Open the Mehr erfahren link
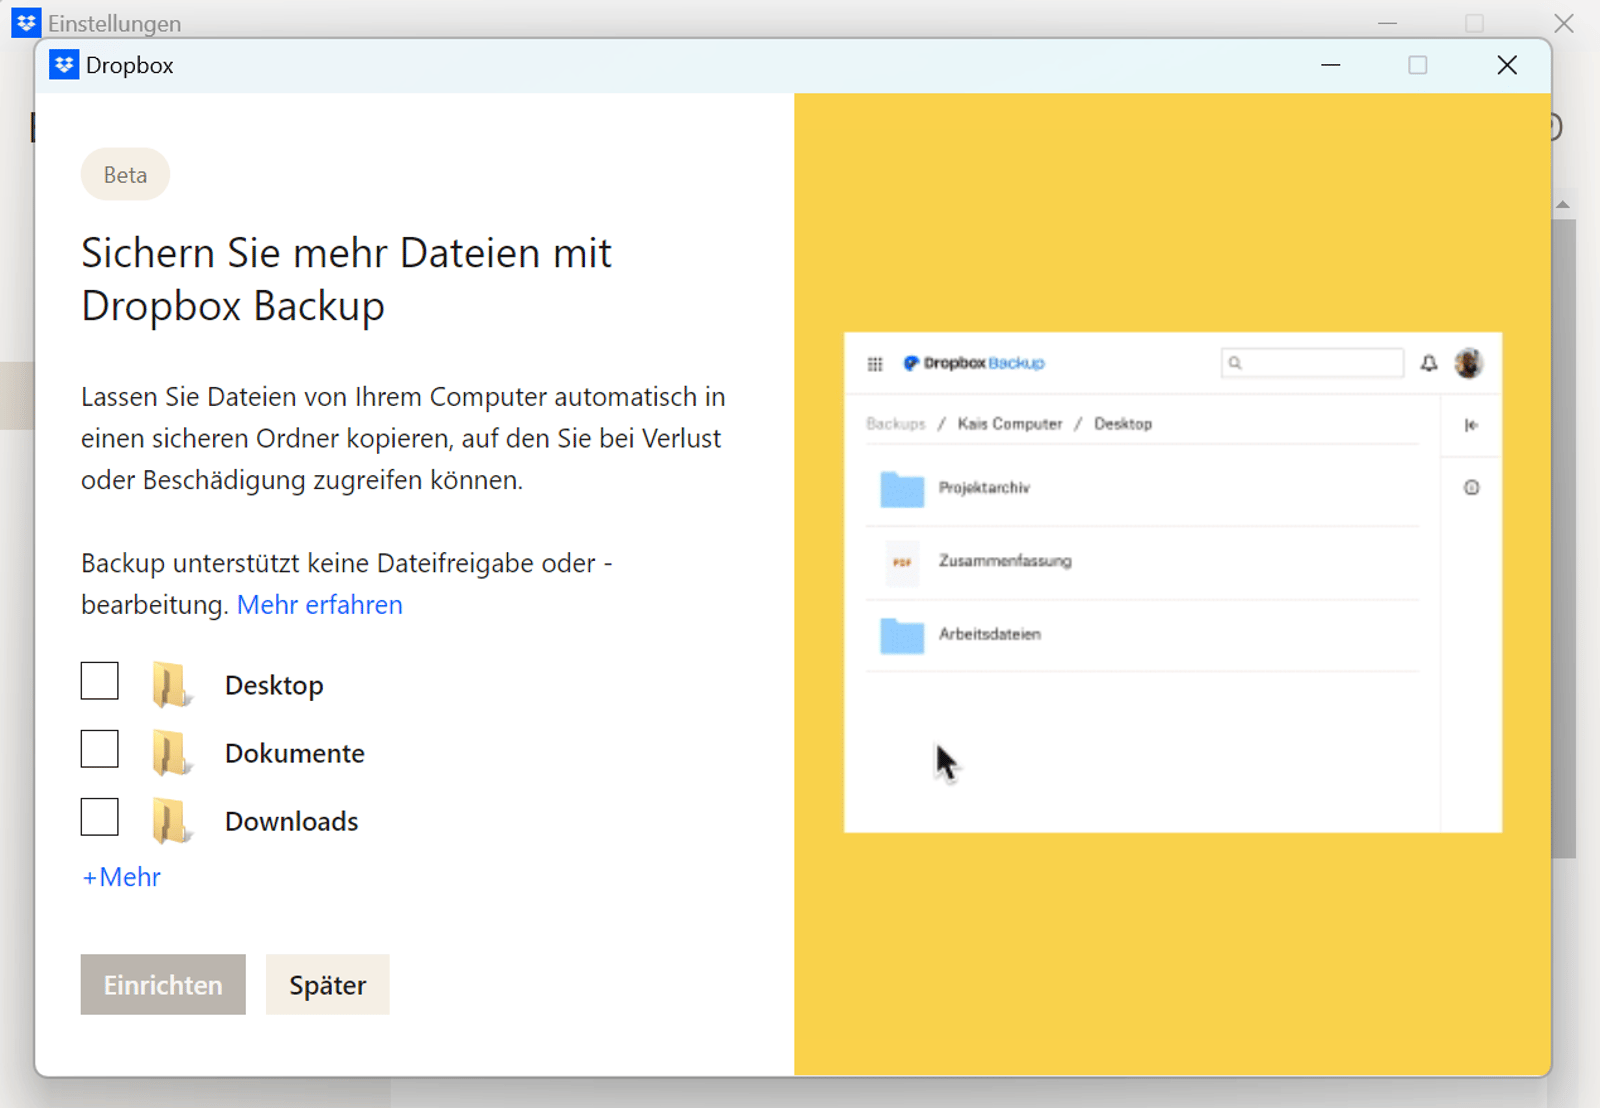This screenshot has width=1600, height=1108. click(319, 605)
